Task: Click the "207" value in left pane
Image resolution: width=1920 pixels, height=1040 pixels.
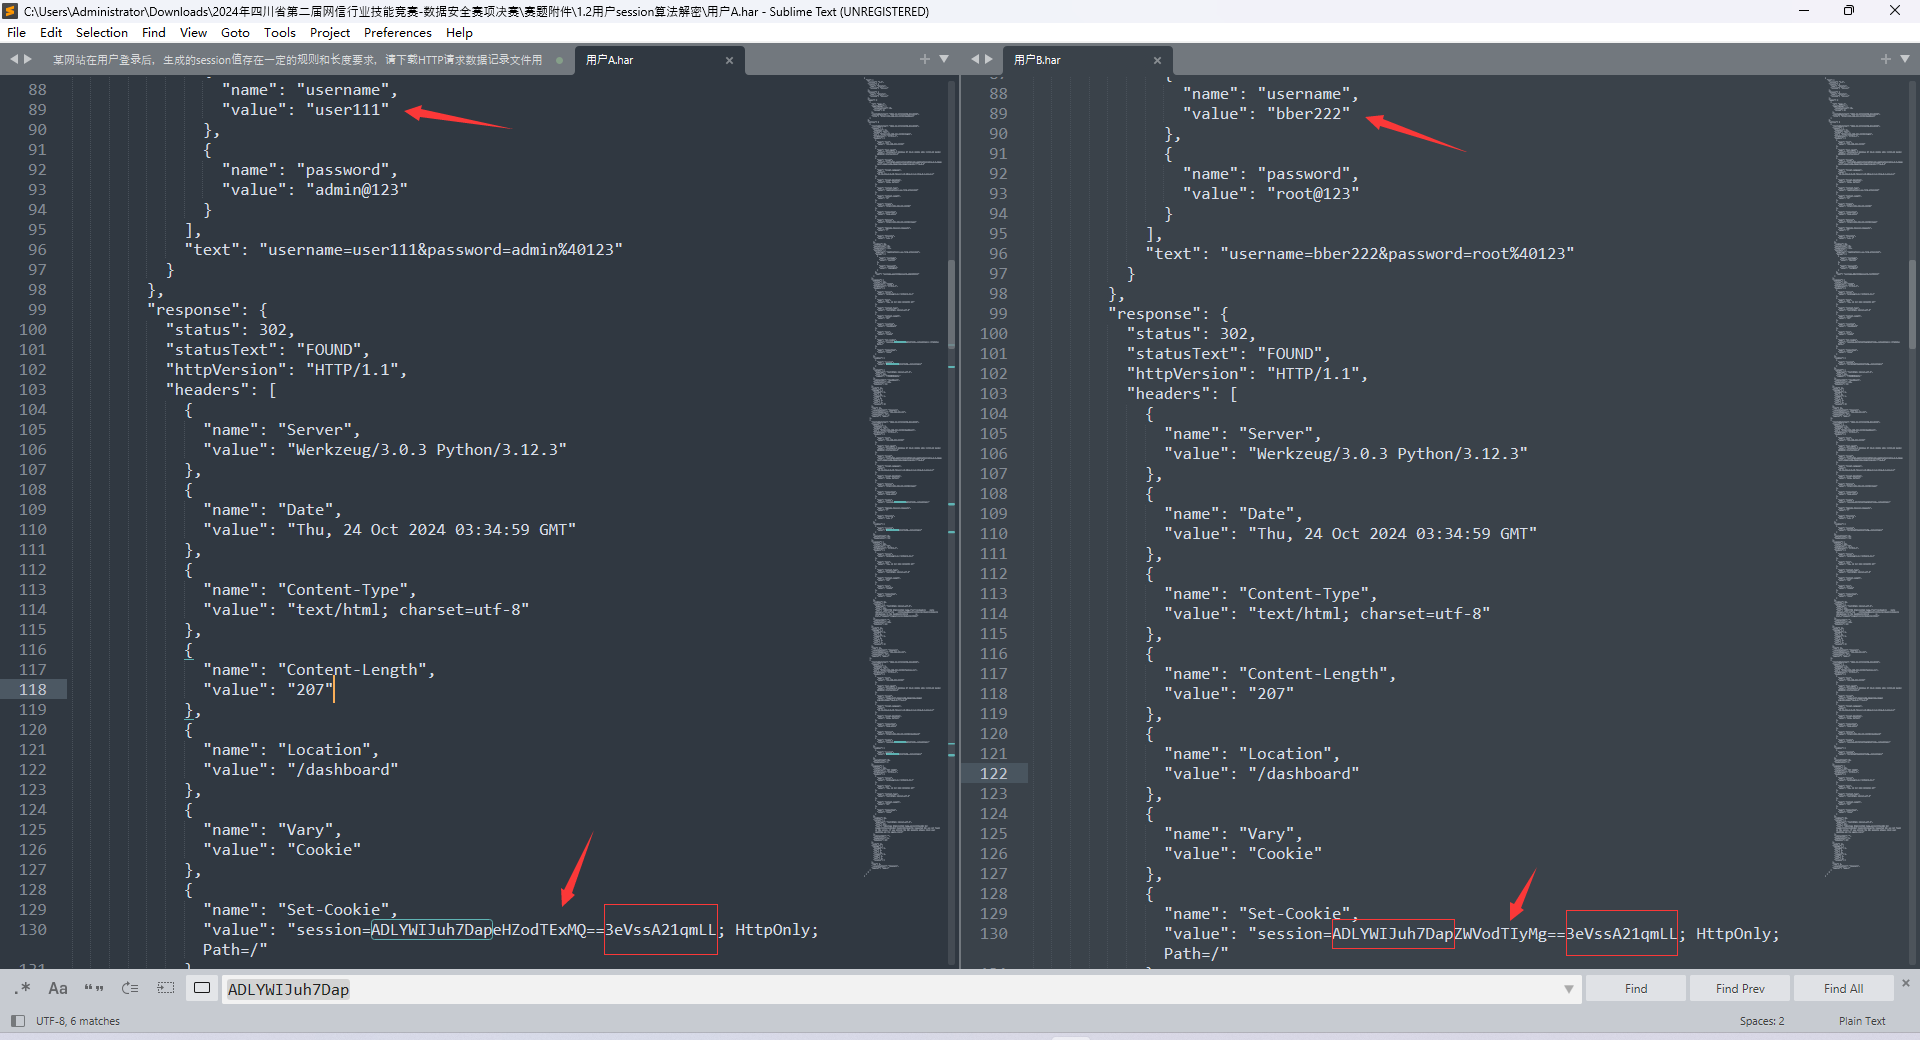Action: click(x=310, y=690)
